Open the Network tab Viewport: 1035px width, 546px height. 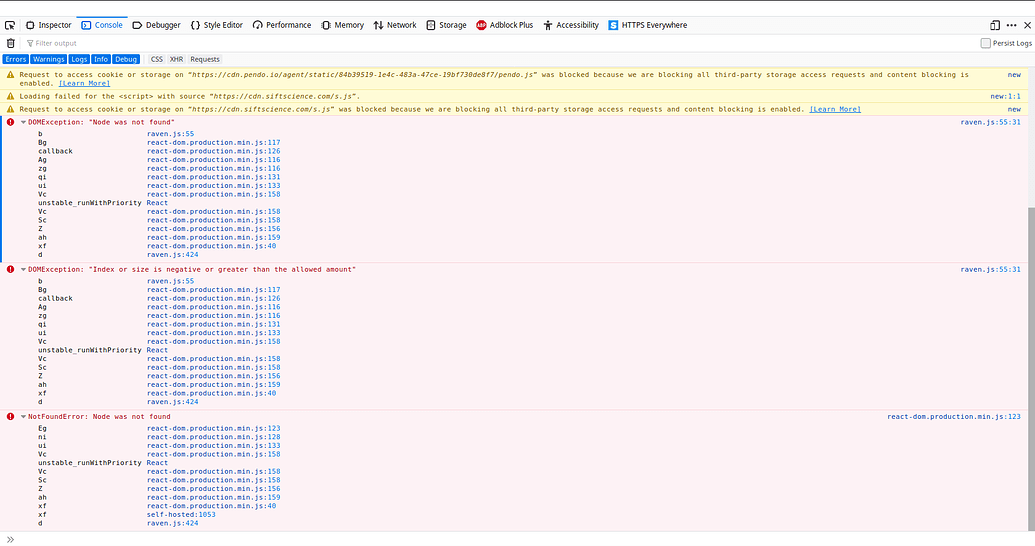click(x=395, y=25)
